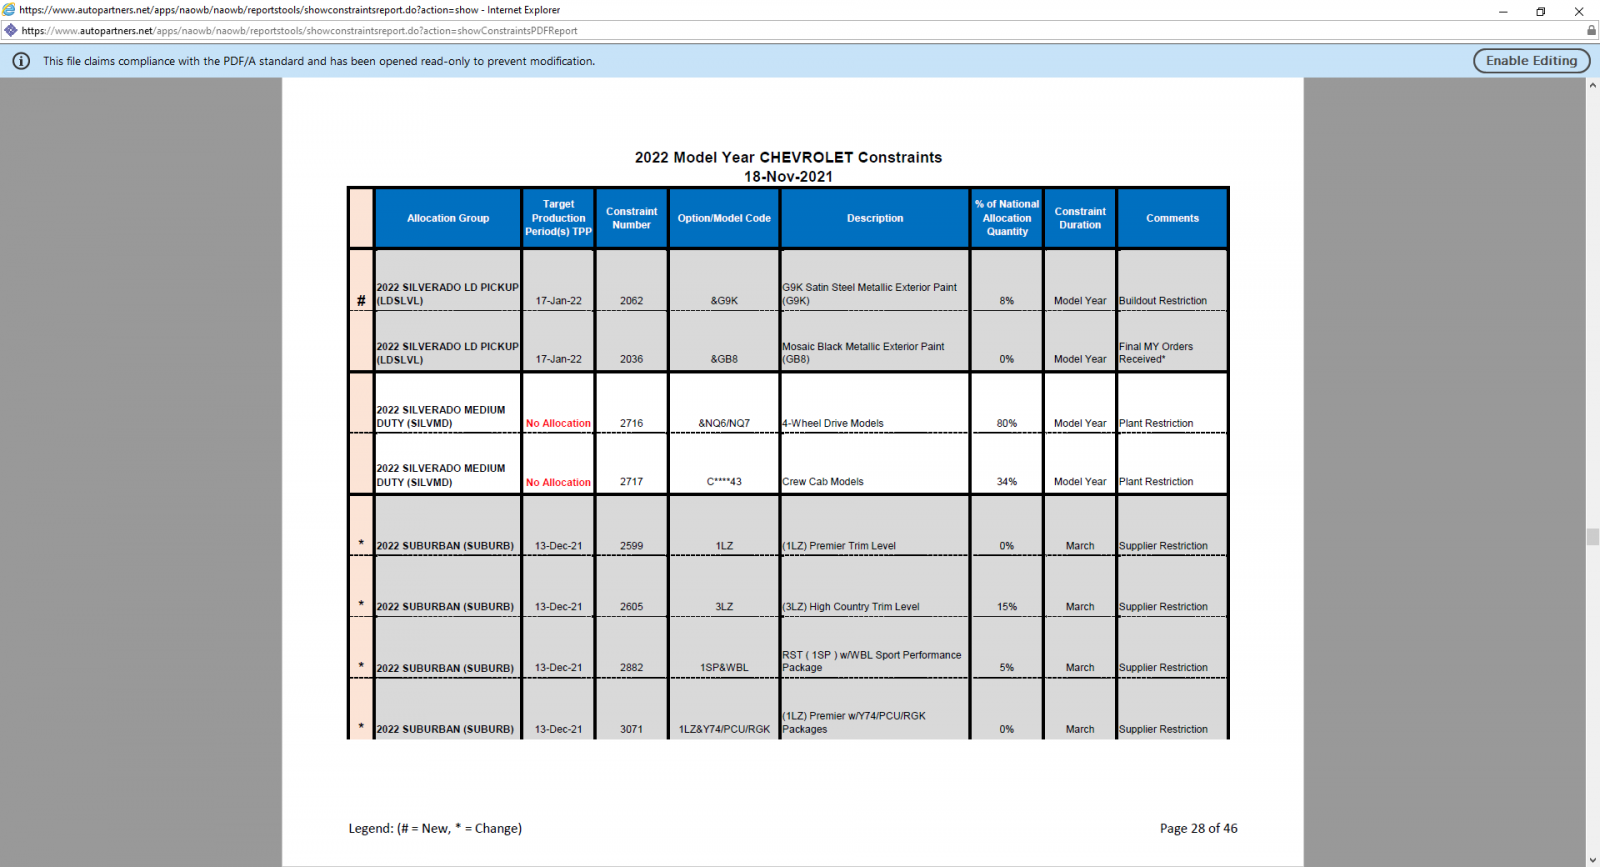
Task: Click the 34% allocation quantity value
Action: [1007, 482]
